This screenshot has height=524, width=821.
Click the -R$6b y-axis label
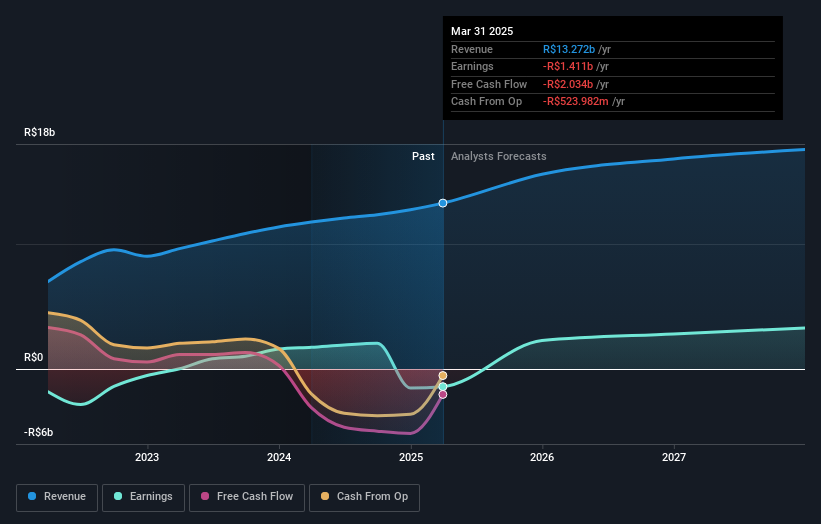tap(38, 432)
